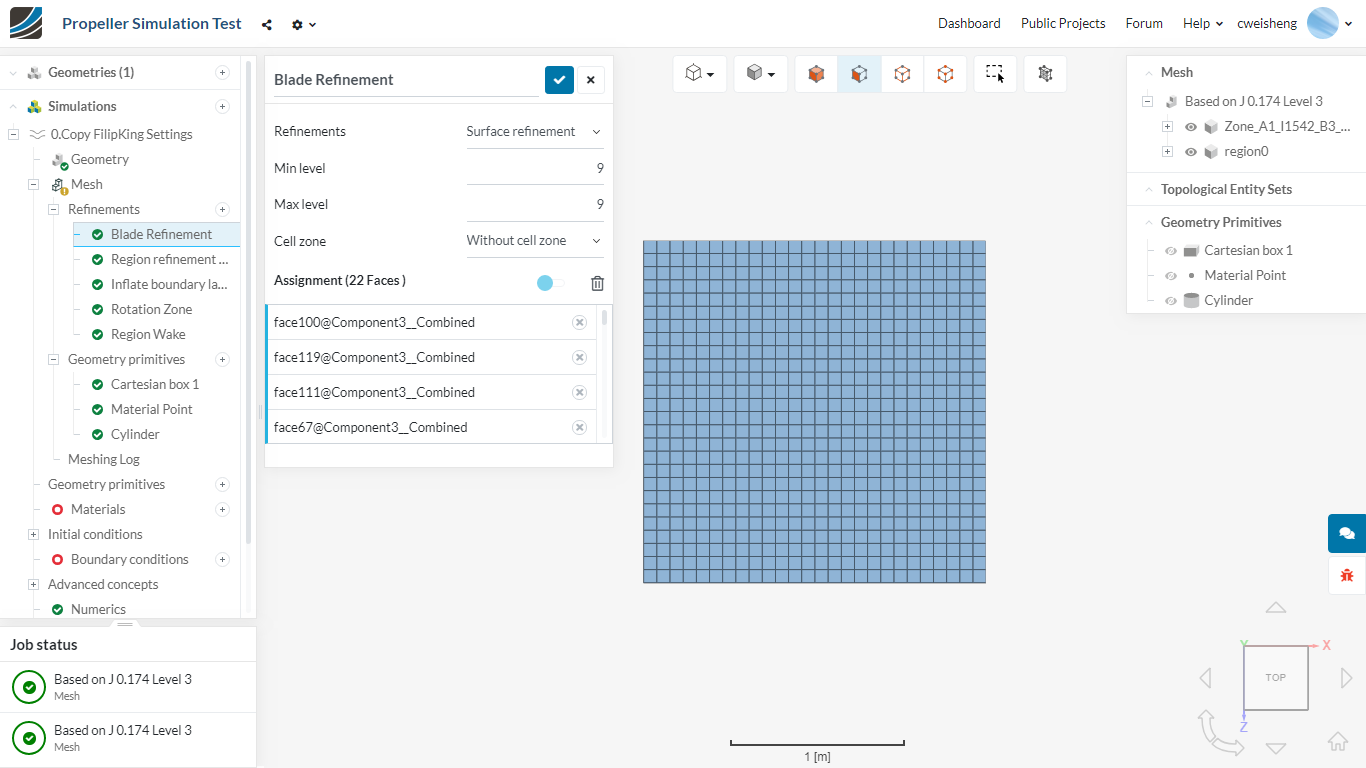Add a refinement with the Refinements plus icon
The image size is (1366, 768).
click(222, 209)
